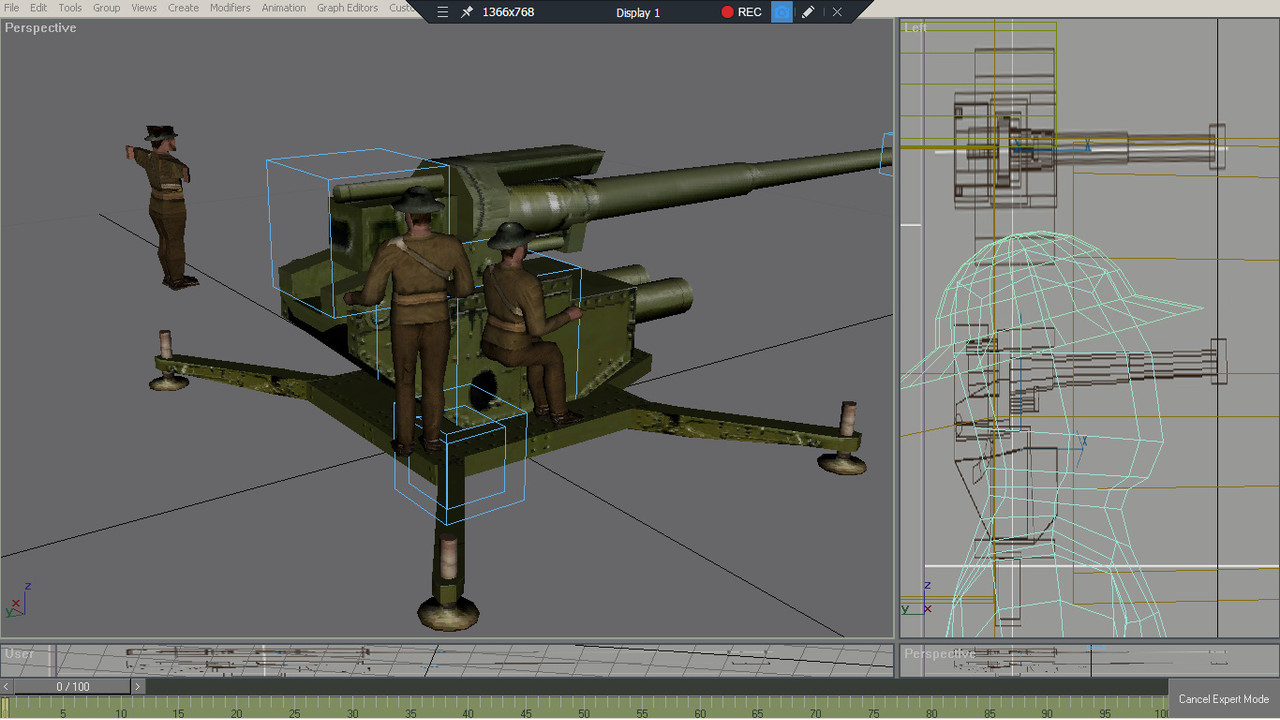This screenshot has height=720, width=1280.
Task: Click the blue screenshot camera icon
Action: (782, 12)
